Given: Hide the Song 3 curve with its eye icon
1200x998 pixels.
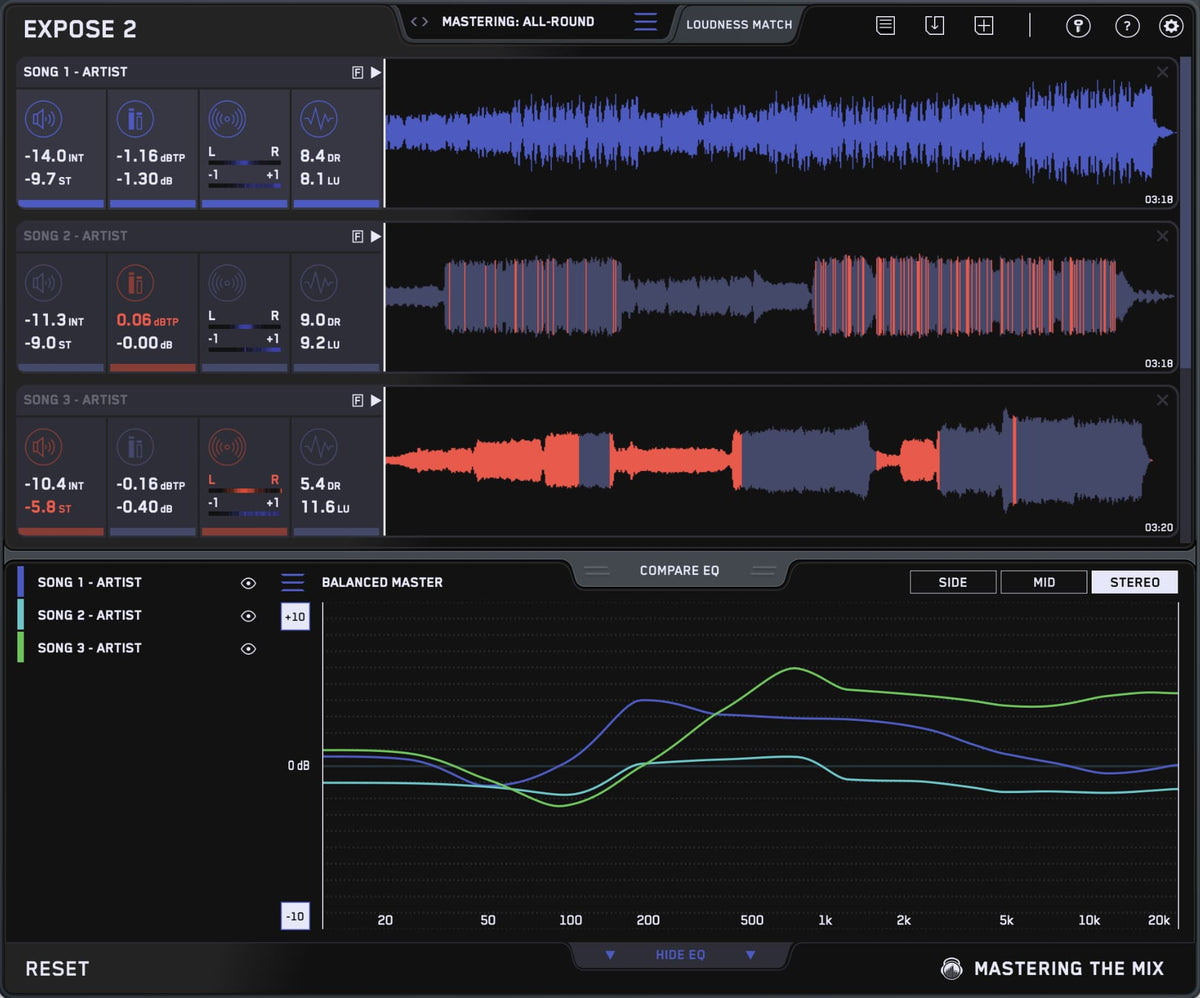Looking at the screenshot, I should point(247,648).
